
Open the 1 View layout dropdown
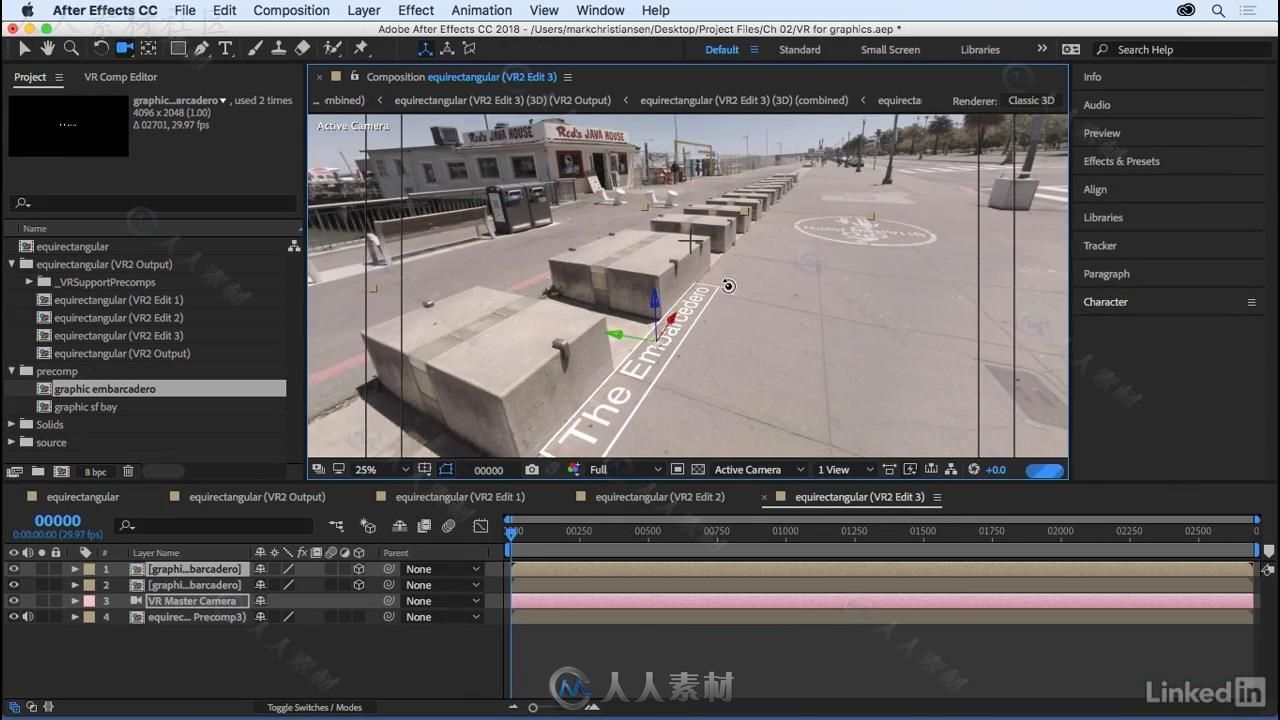pos(845,470)
